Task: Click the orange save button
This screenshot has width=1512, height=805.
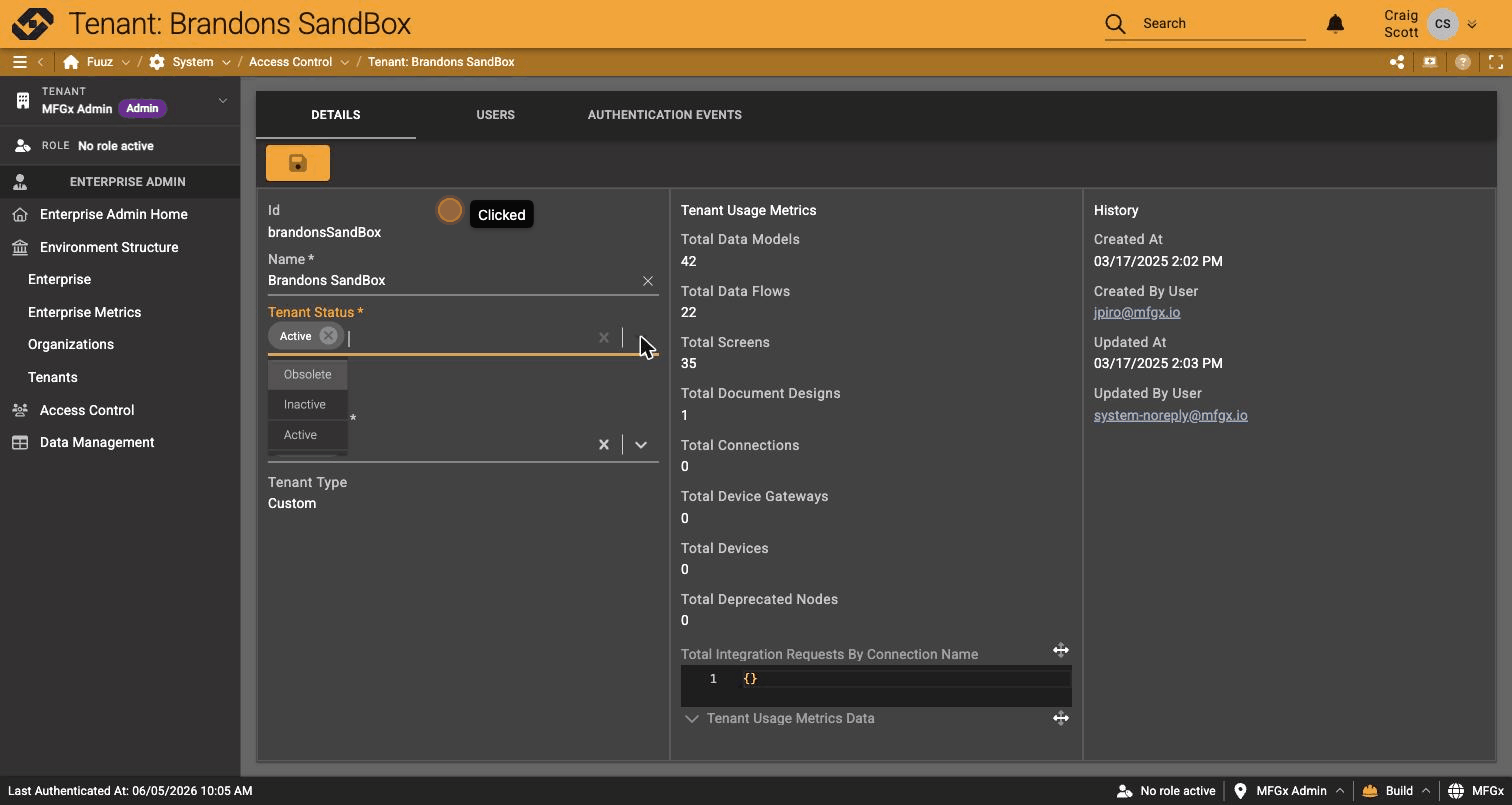Action: tap(298, 163)
